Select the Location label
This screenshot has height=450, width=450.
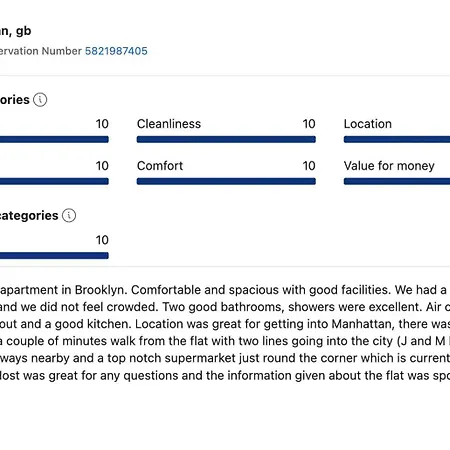368,124
